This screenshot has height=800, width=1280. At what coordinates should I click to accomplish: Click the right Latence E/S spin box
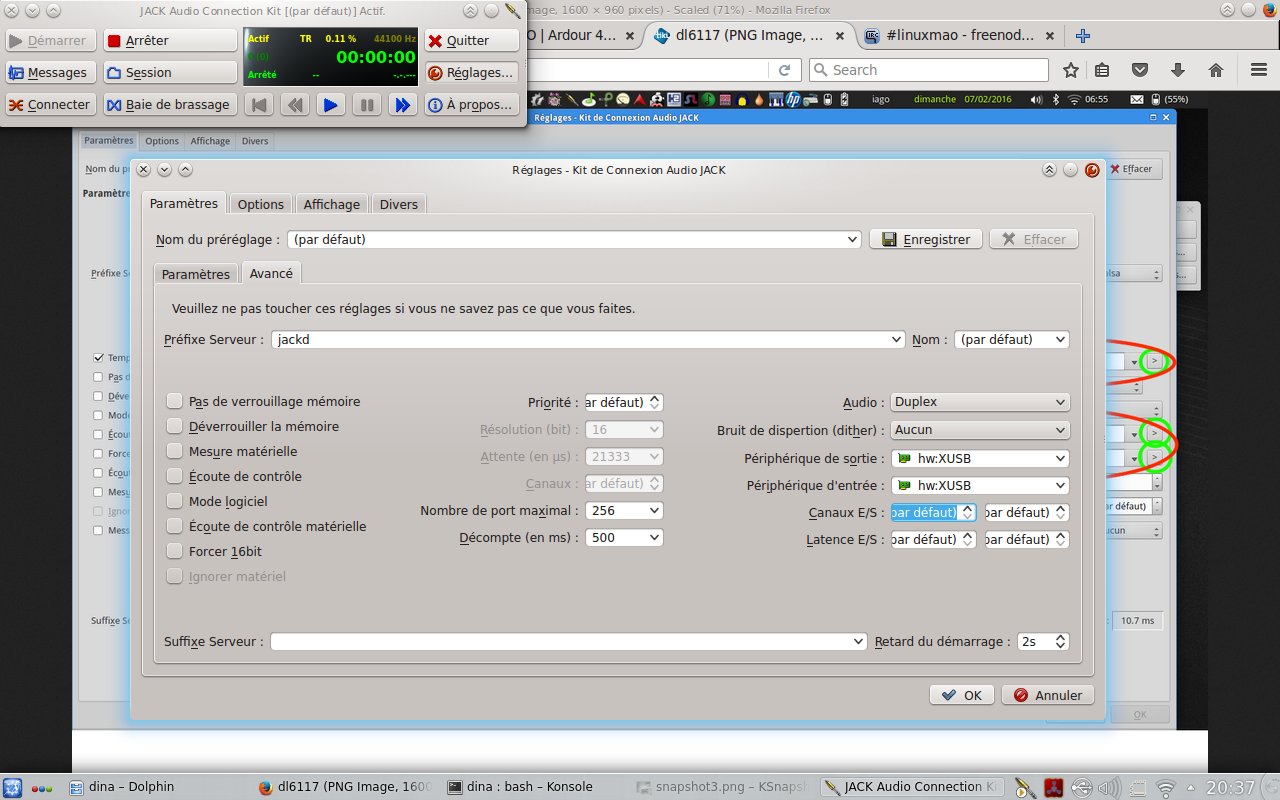tap(1027, 539)
